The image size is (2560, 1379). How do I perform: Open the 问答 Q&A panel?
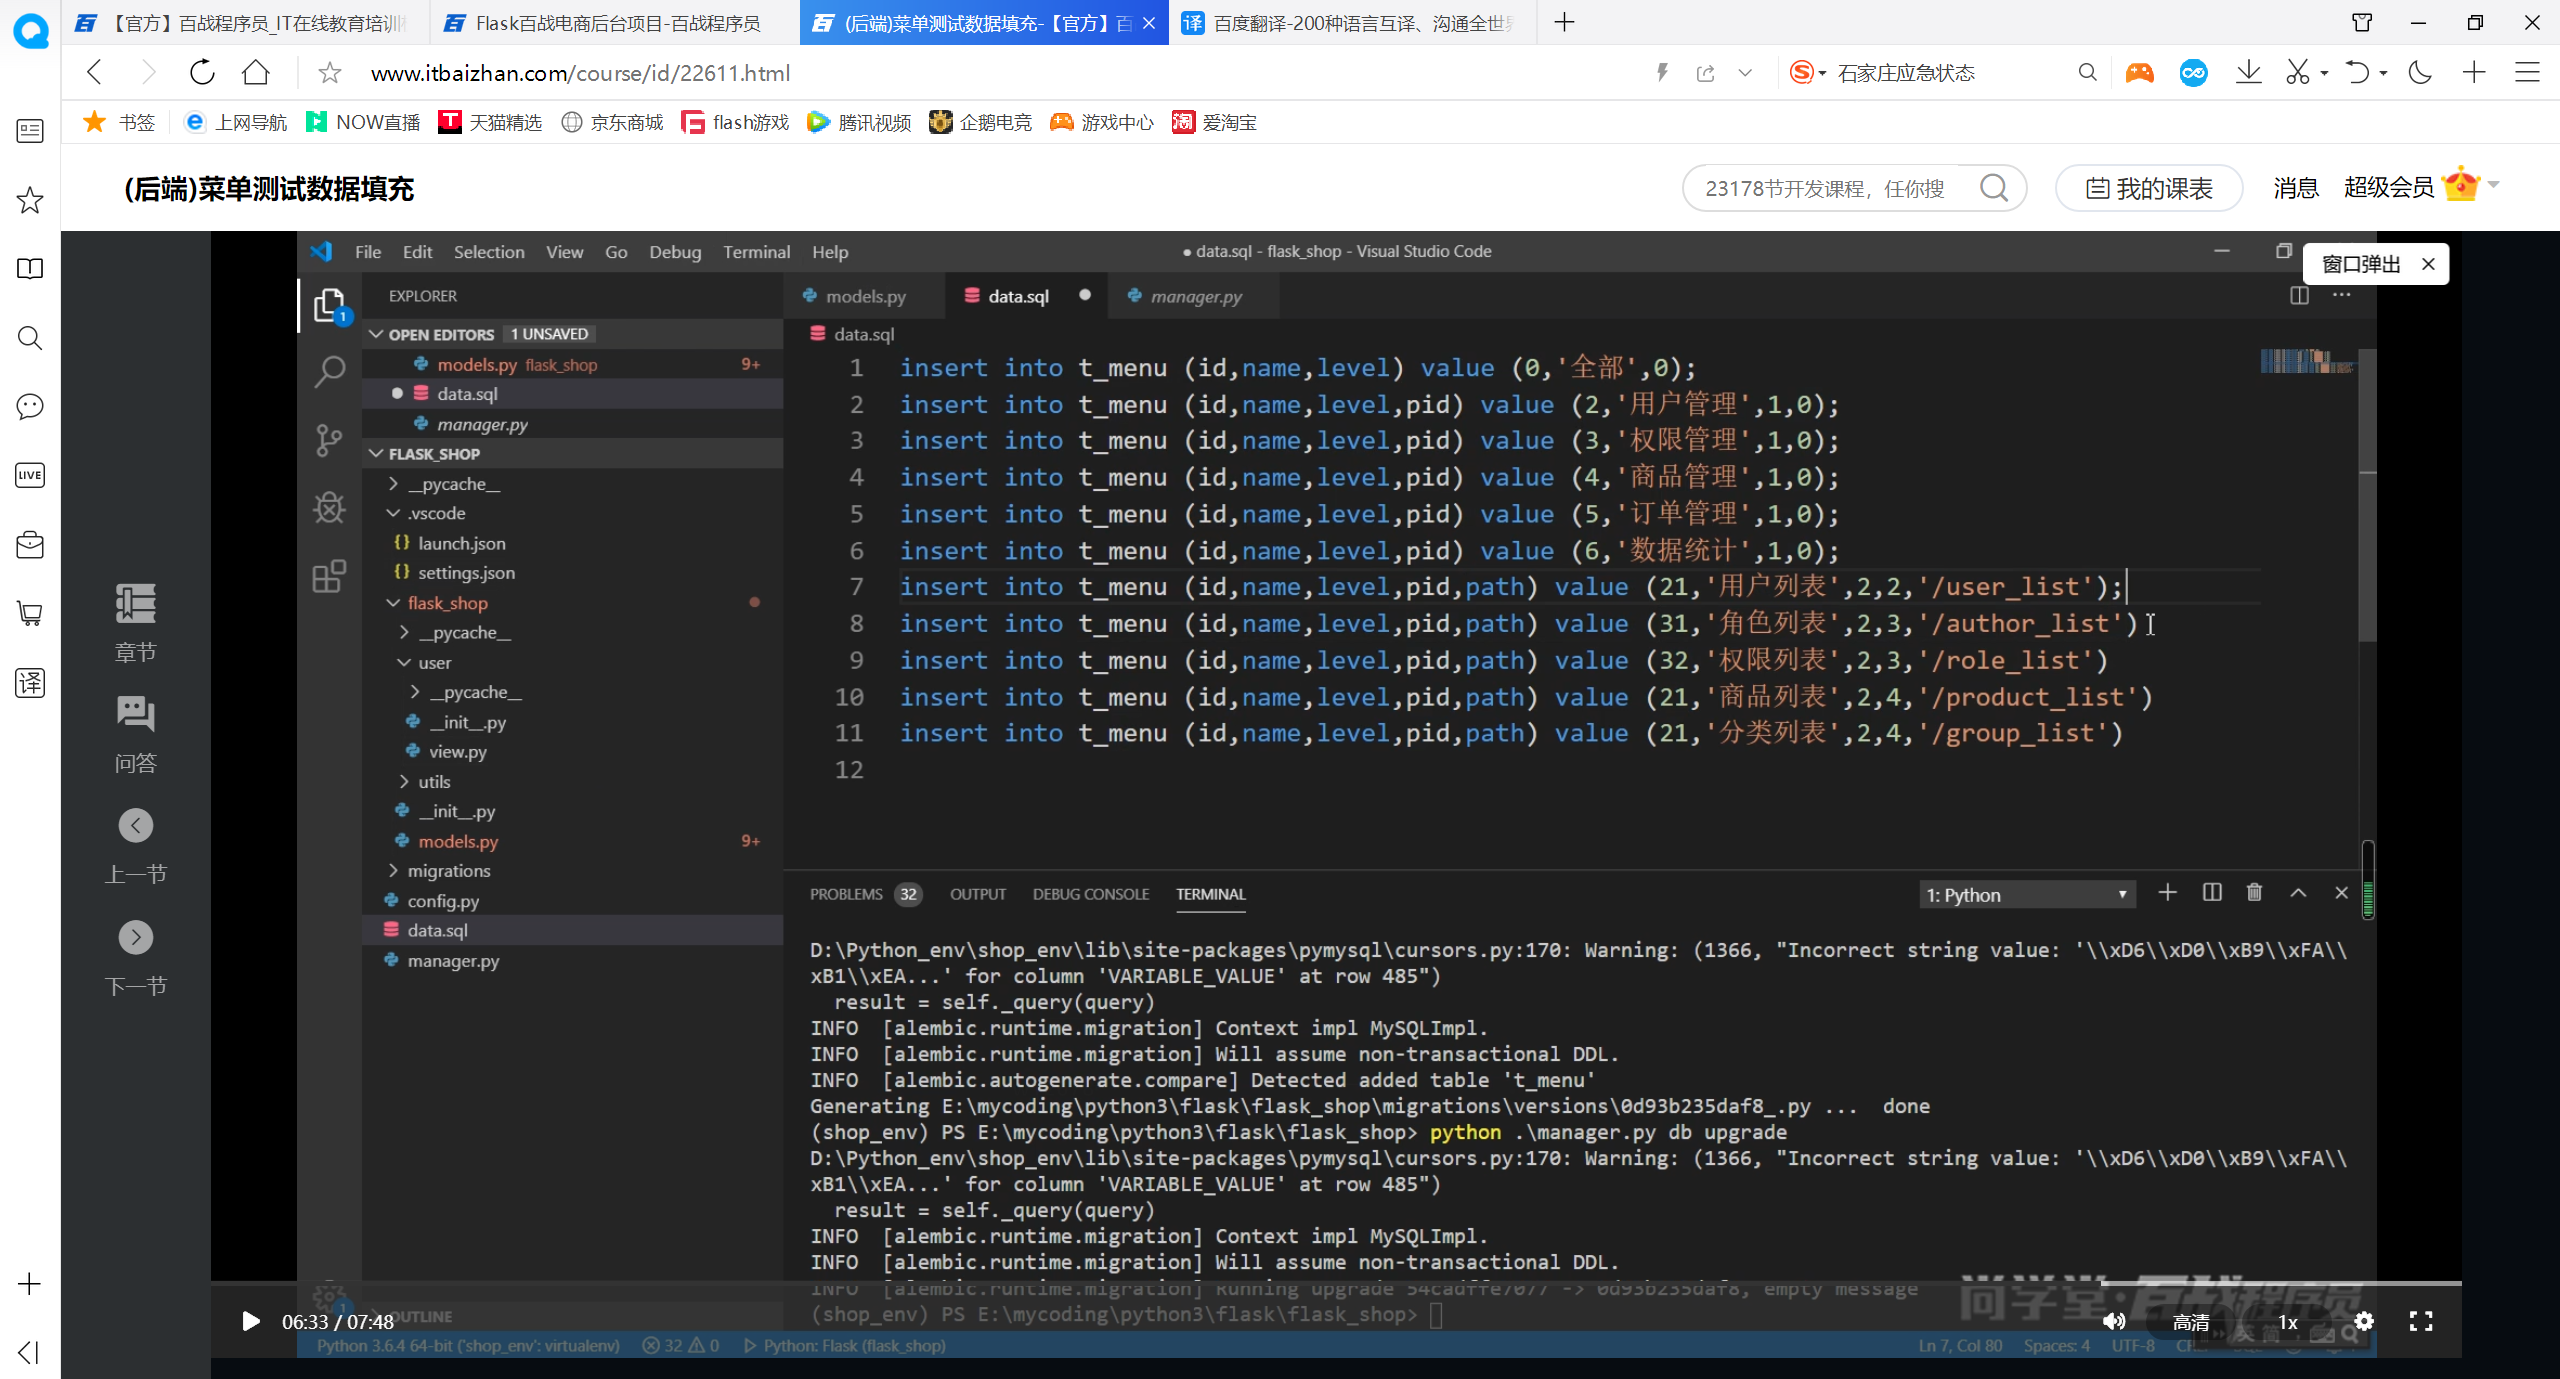pos(136,735)
